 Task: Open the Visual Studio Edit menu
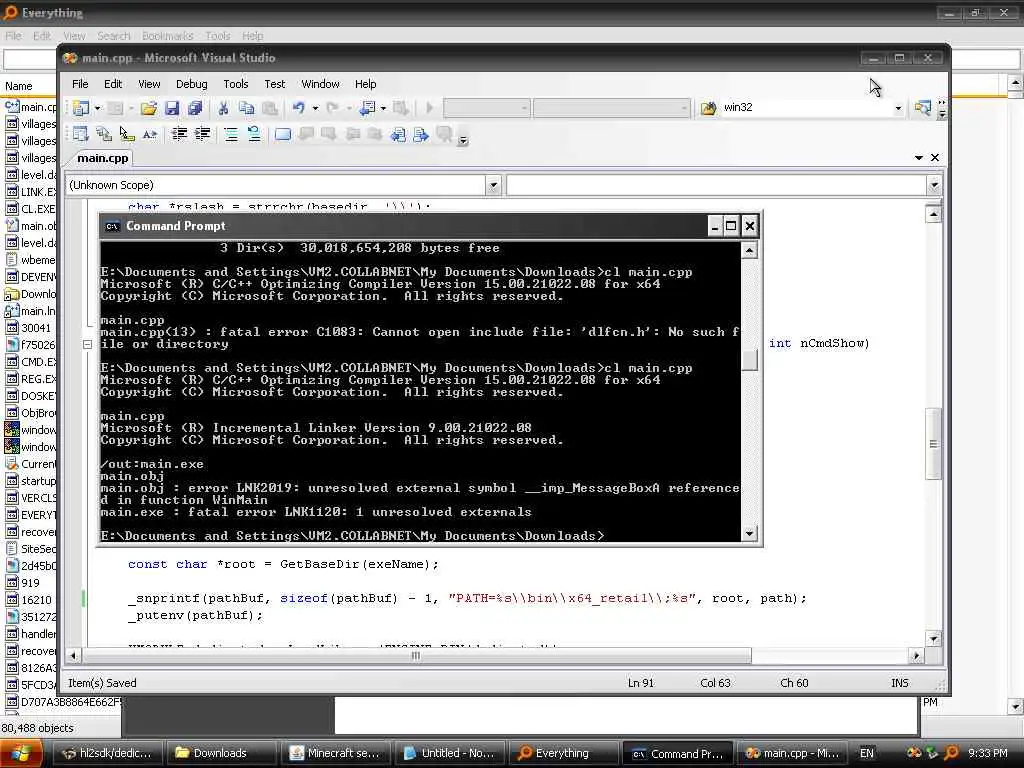[113, 84]
